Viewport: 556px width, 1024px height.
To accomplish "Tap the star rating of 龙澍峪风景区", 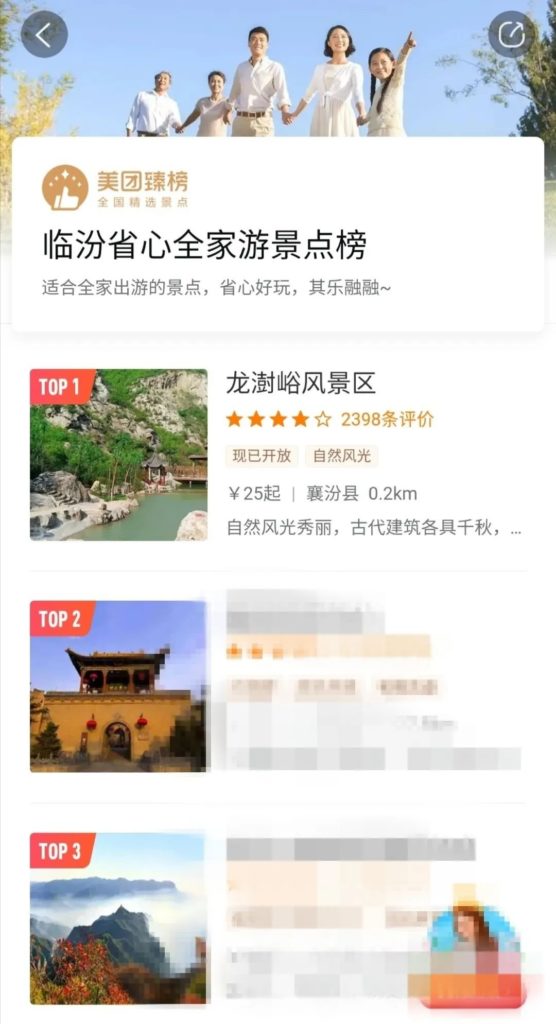I will click(x=279, y=419).
